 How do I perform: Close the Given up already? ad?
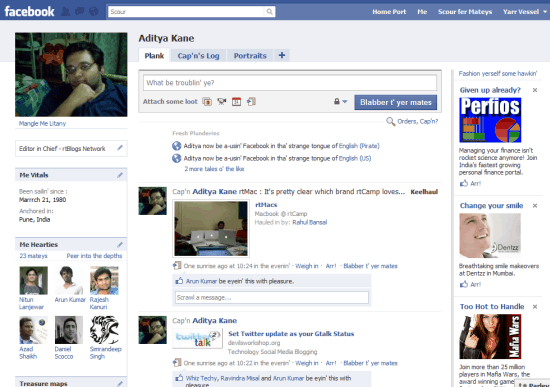[x=535, y=90]
